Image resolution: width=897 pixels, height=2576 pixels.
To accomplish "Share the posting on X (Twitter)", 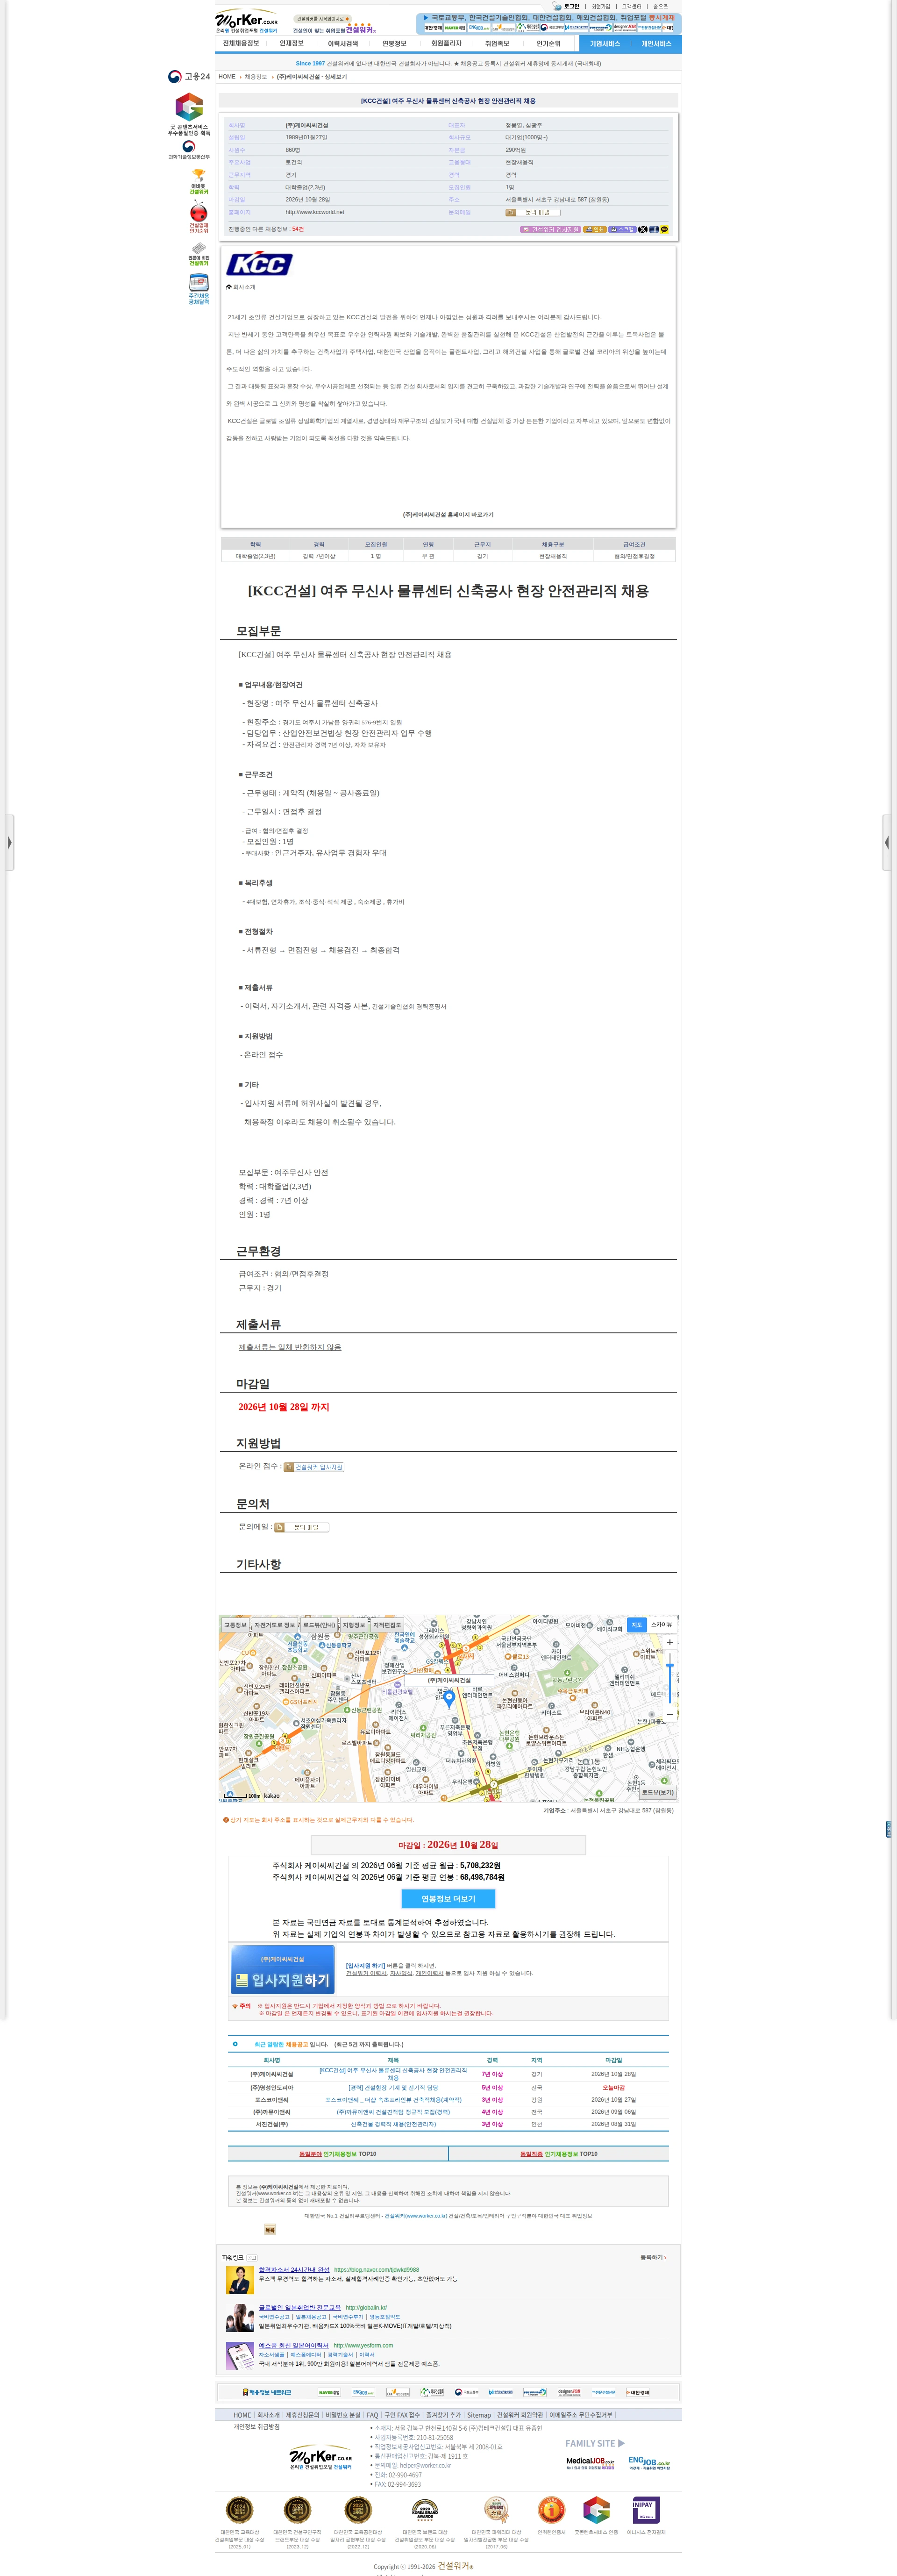I will click(x=643, y=229).
